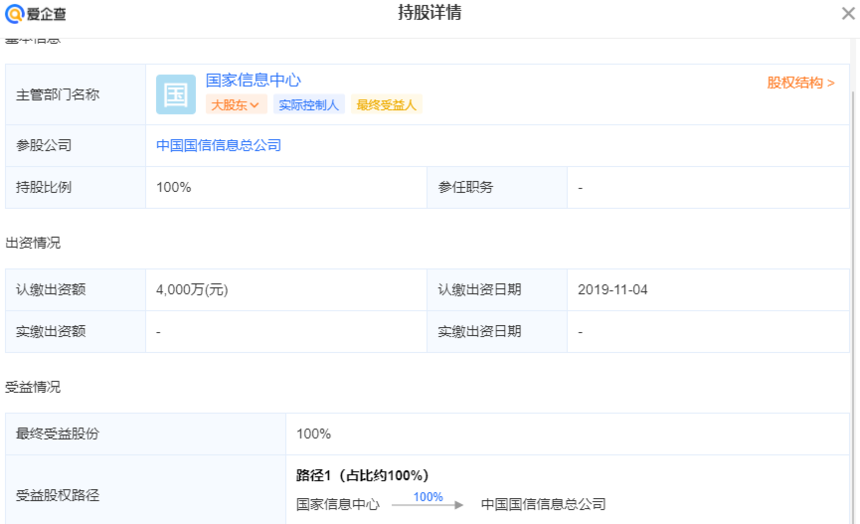Click 中国国信信息总公司 in the equity path
The image size is (860, 524).
(544, 504)
